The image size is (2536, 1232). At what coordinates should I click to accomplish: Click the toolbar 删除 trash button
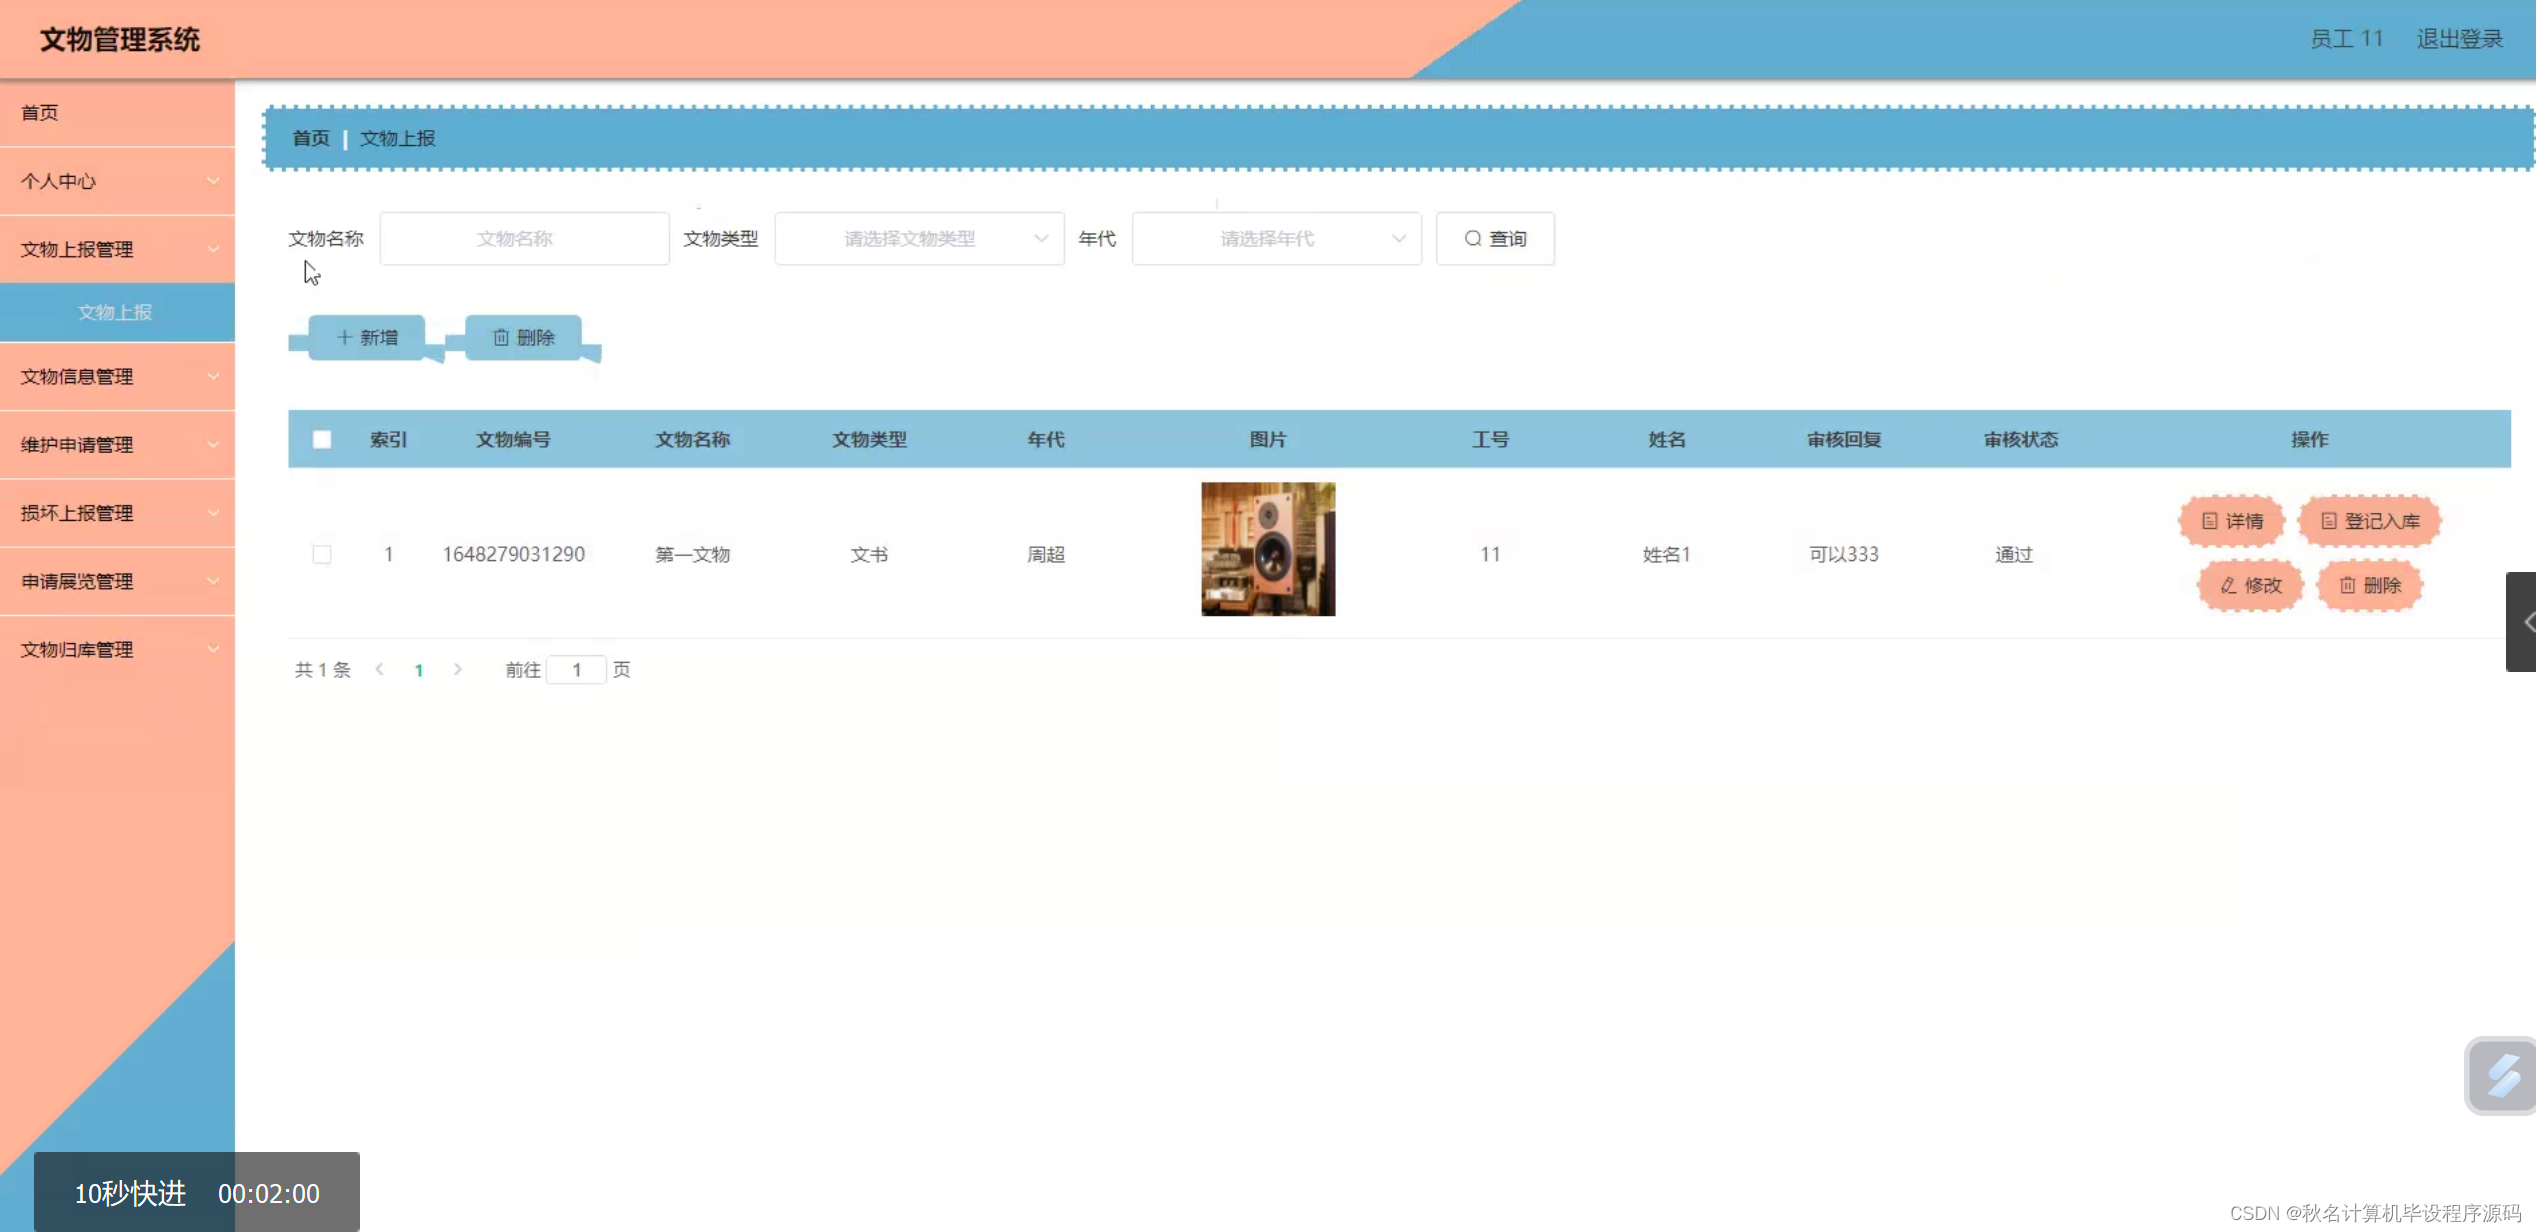[523, 337]
